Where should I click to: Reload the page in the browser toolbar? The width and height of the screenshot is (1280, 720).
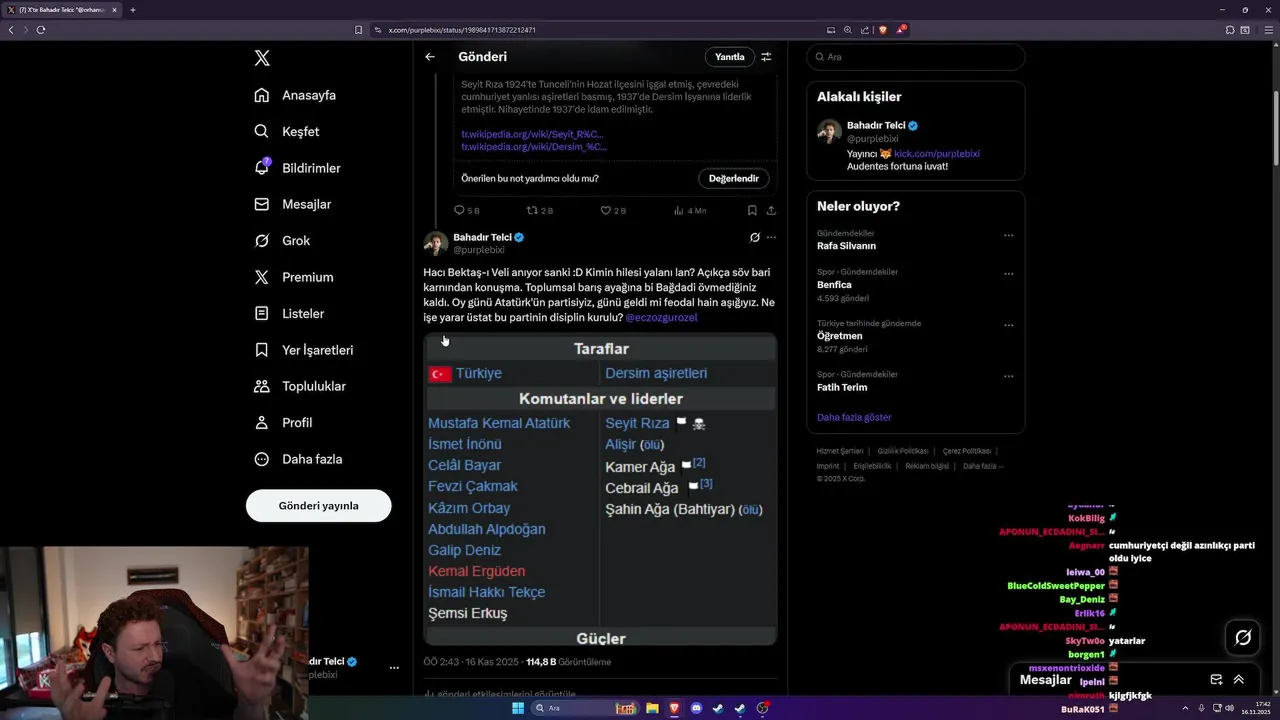41,30
